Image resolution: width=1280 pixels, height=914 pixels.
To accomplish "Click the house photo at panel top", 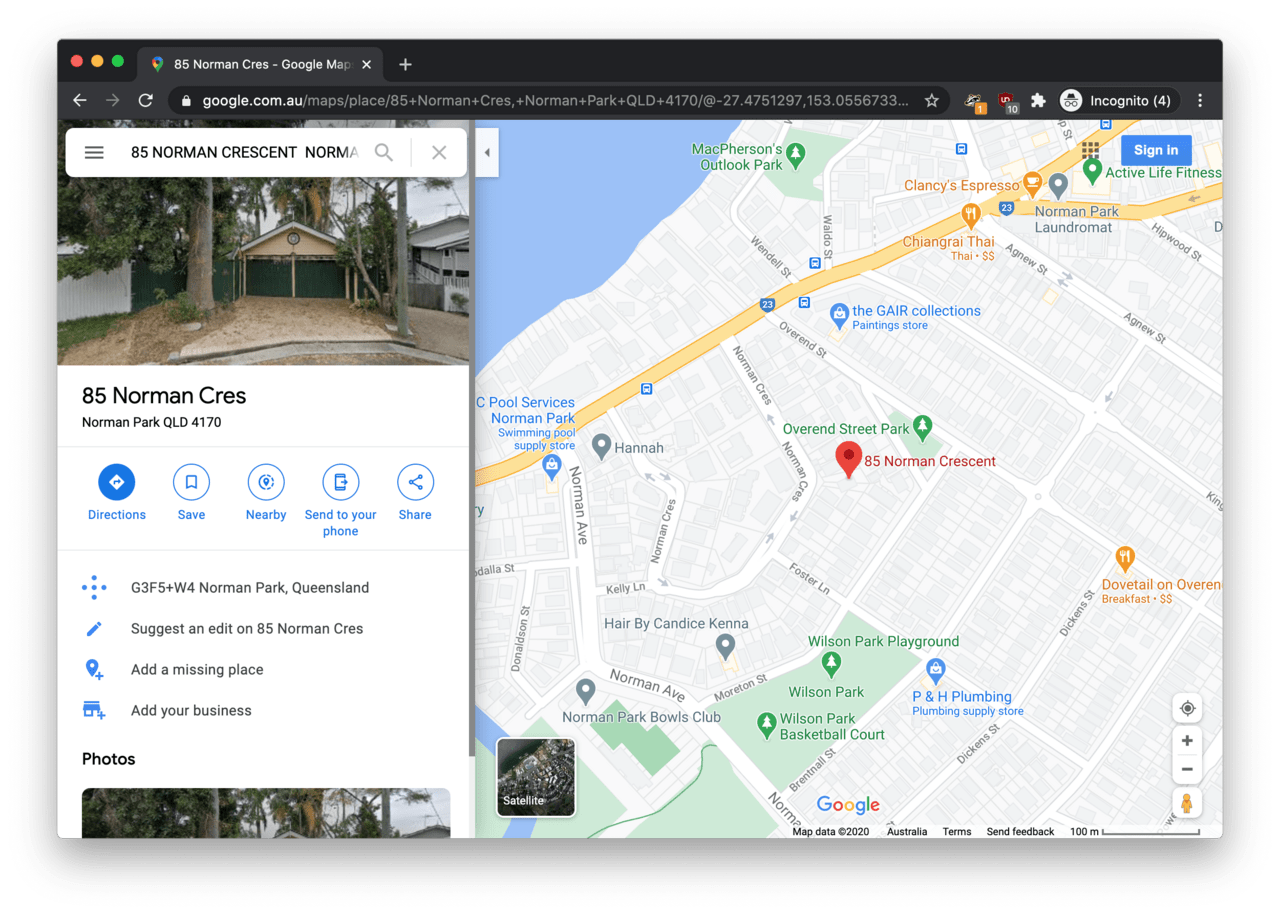I will 264,271.
